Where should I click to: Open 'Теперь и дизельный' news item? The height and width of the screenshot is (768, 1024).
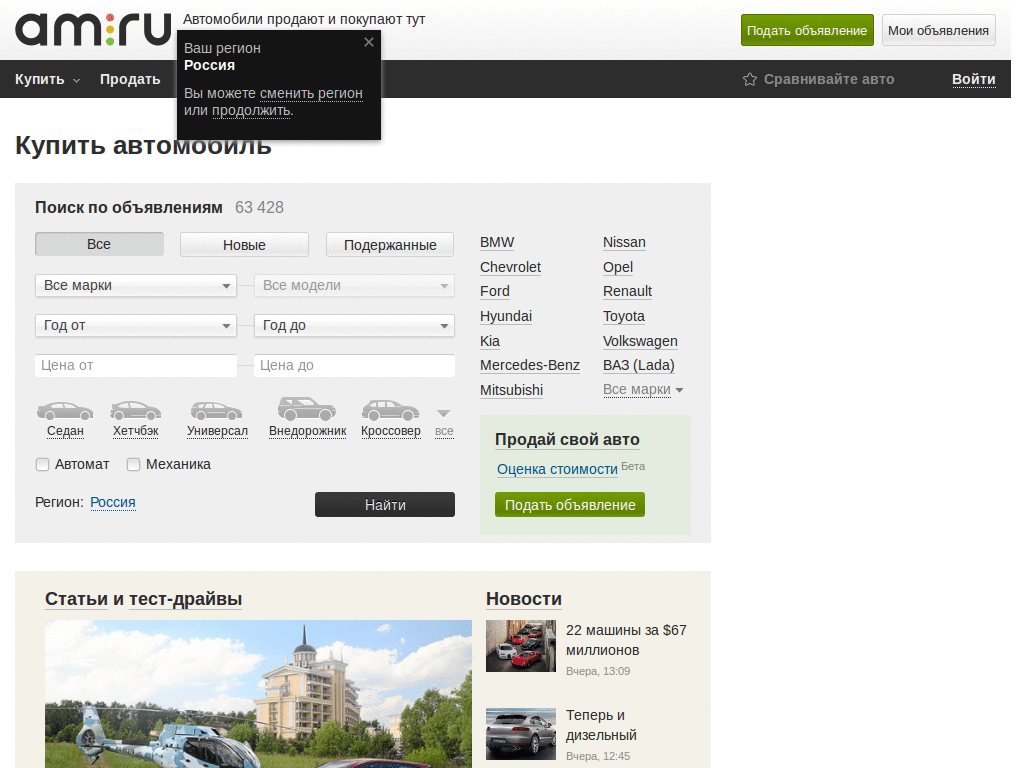point(601,725)
